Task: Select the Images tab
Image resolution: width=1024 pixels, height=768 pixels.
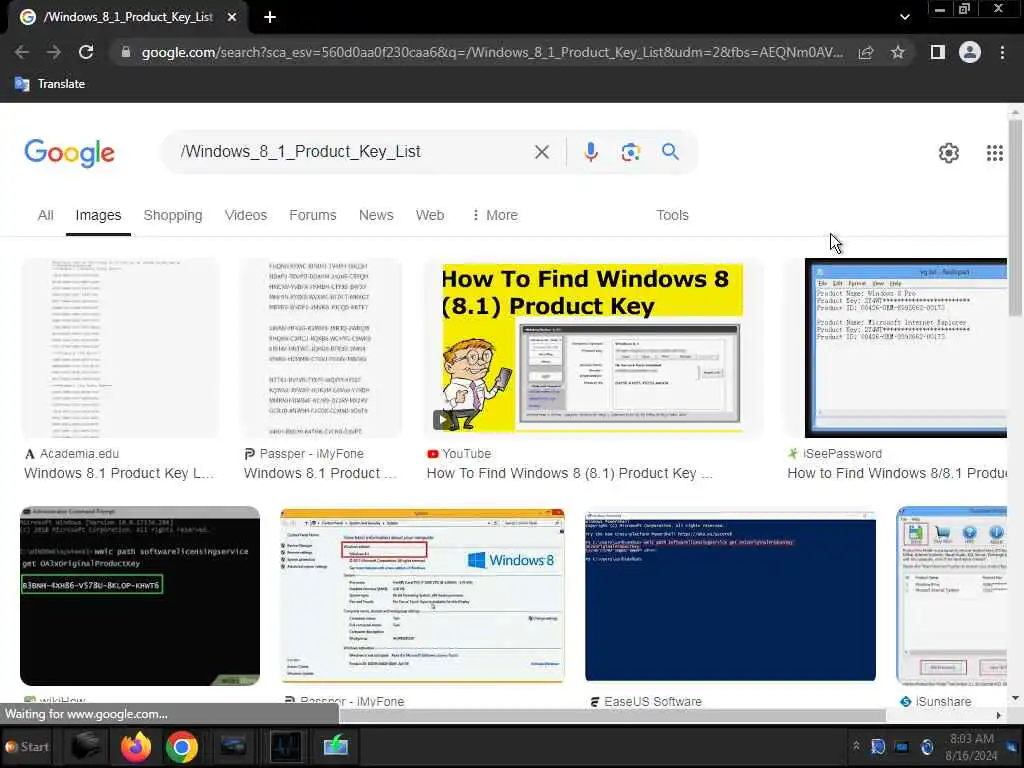Action: 98,215
